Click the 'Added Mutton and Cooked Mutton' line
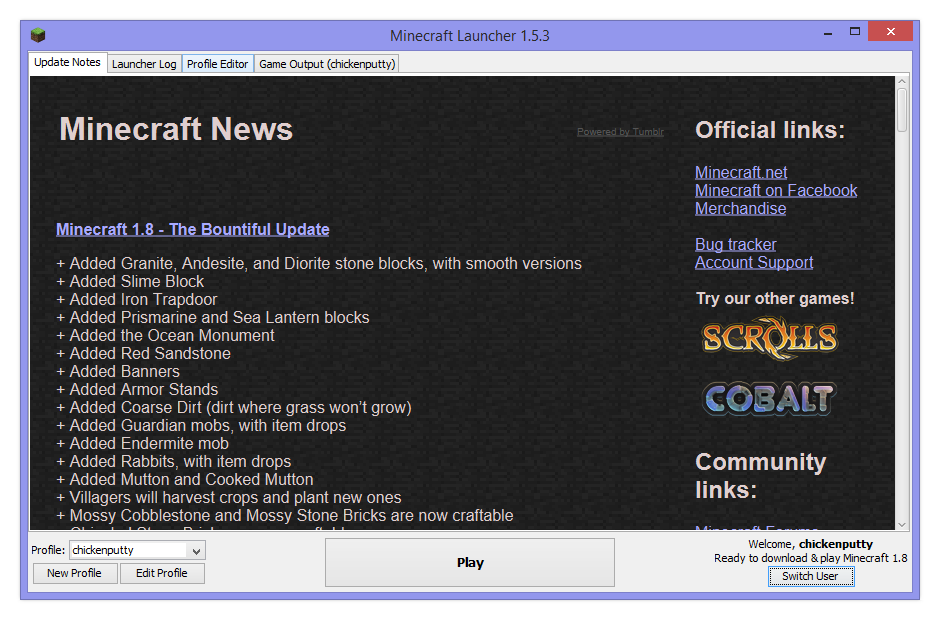 pos(185,480)
